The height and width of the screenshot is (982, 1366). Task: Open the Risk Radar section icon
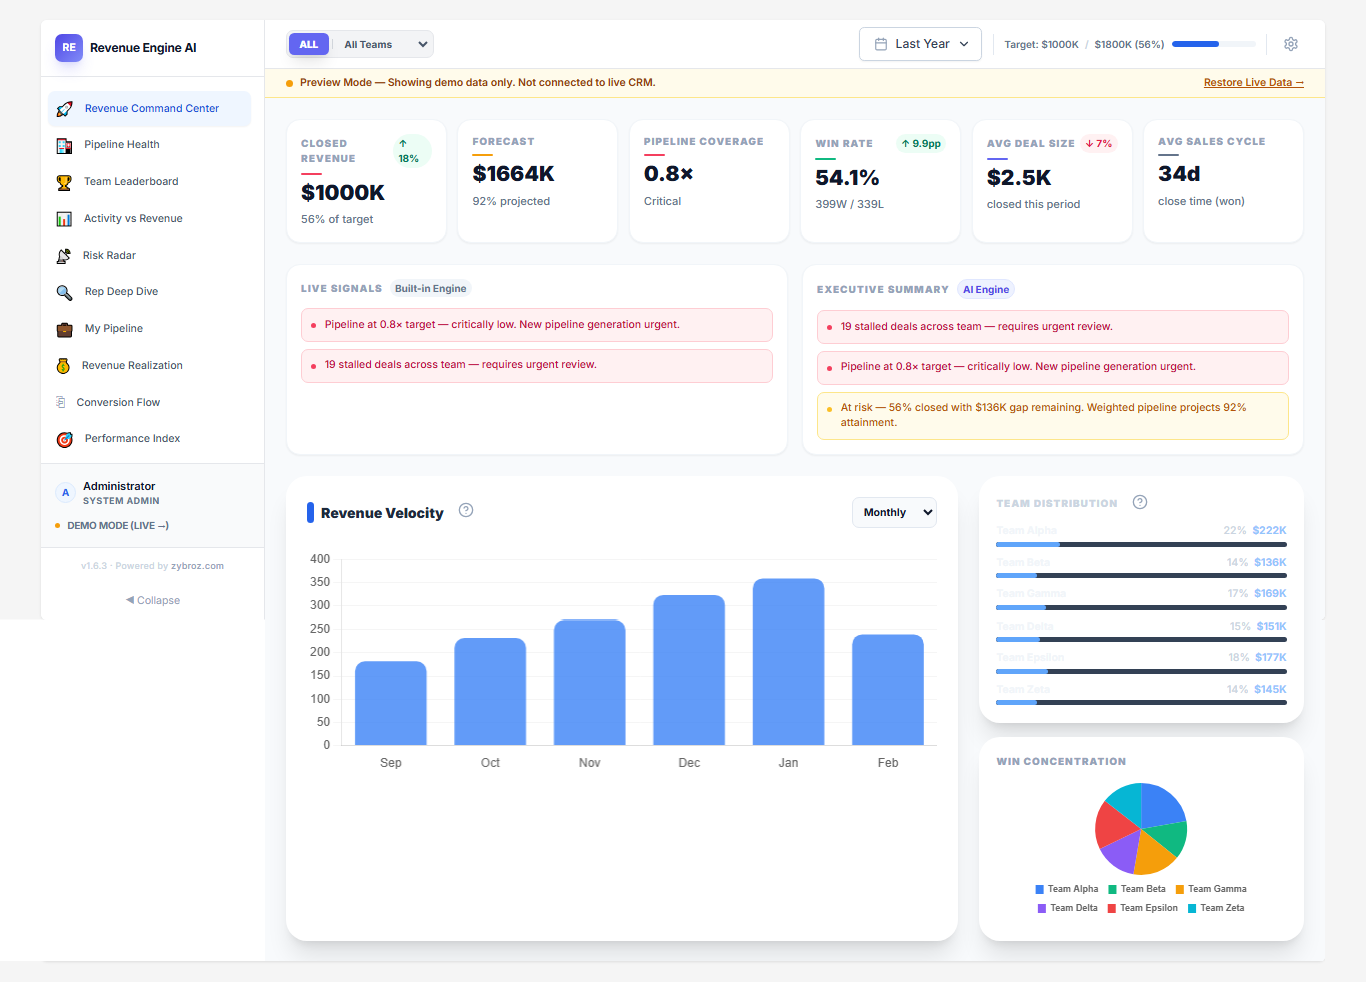coord(64,255)
